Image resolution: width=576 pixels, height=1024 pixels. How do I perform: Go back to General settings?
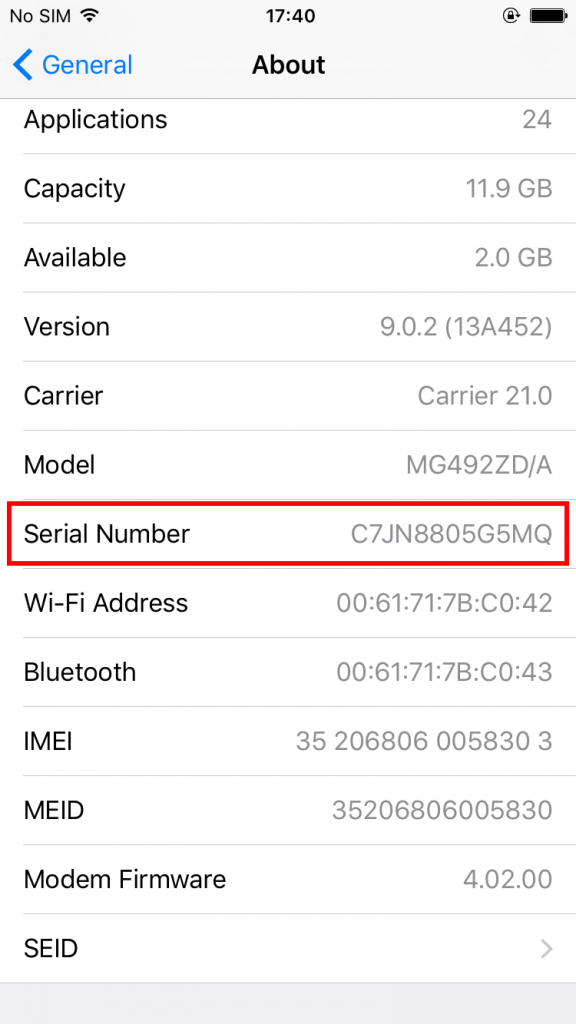pos(72,65)
